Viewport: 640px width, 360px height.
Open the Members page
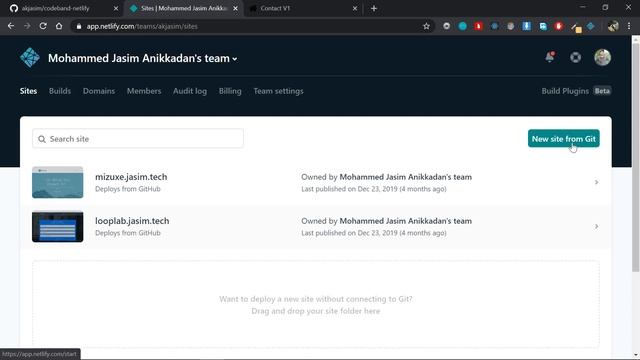[x=144, y=91]
